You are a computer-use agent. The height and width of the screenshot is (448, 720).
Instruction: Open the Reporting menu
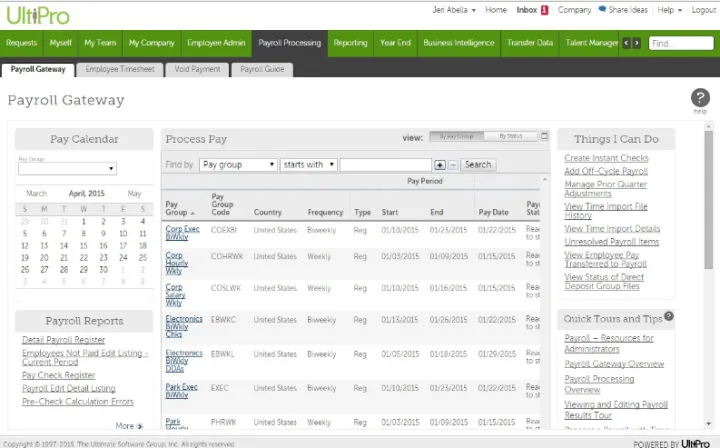coord(350,43)
